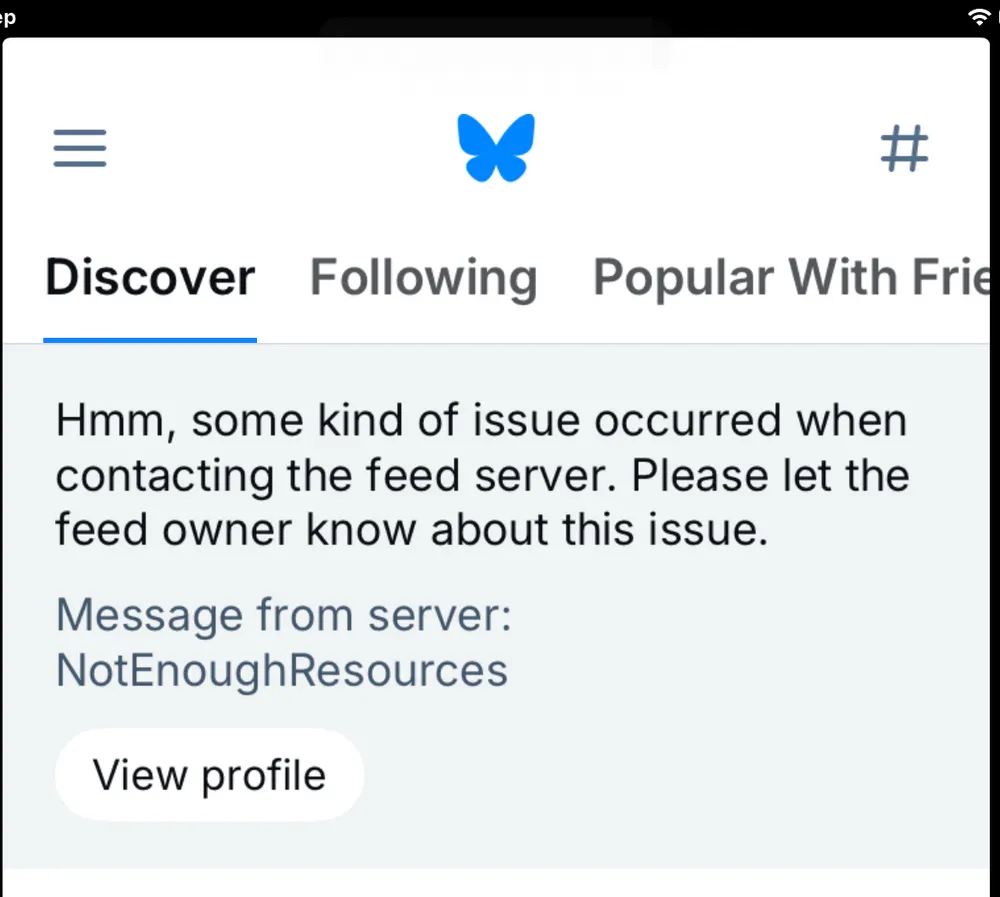Click the "Hmm, some kind of issue" text
Image resolution: width=1000 pixels, height=897 pixels.
[x=480, y=421]
